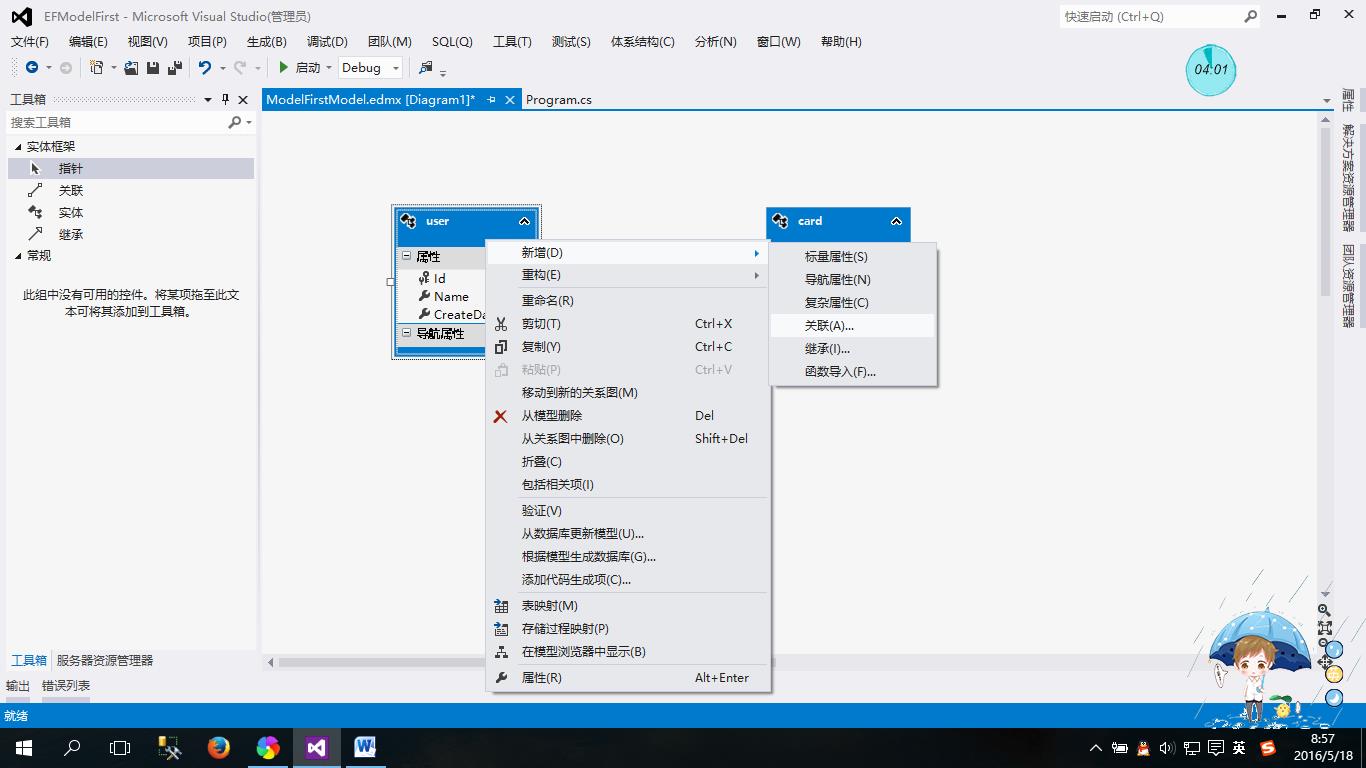Choose 关联(A)... in the submenu

pyautogui.click(x=853, y=325)
